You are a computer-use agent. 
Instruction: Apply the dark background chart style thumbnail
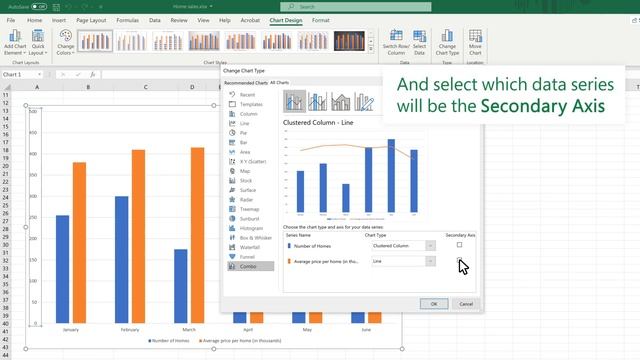point(349,41)
